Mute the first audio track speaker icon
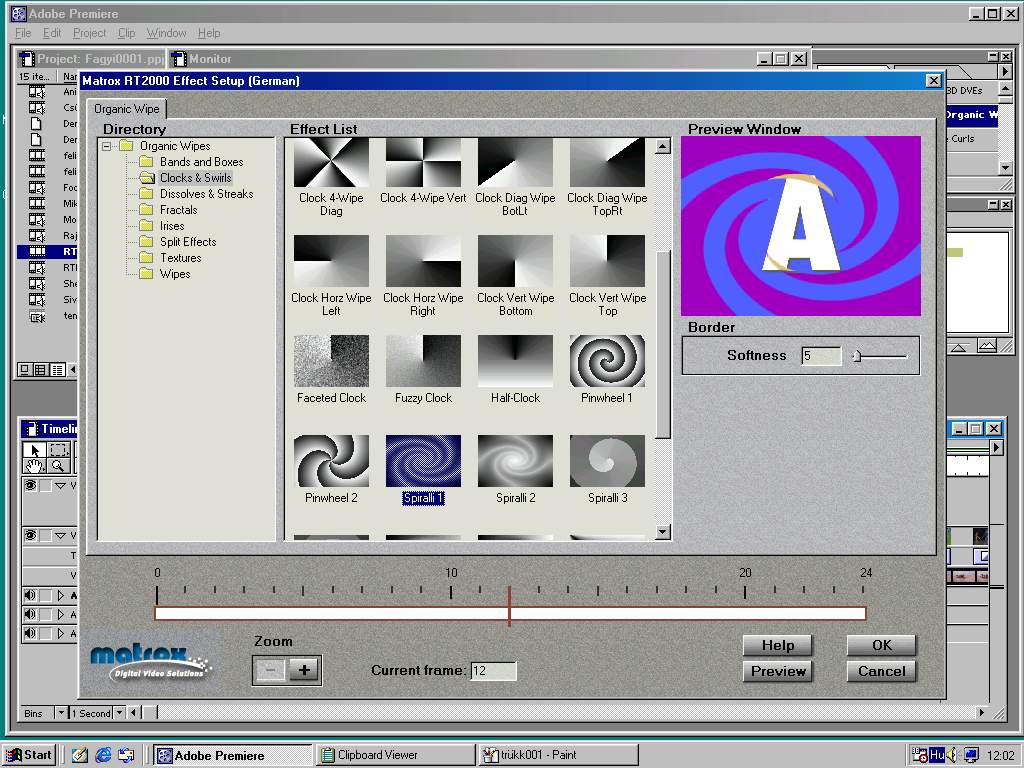The height and width of the screenshot is (768, 1024). point(30,596)
